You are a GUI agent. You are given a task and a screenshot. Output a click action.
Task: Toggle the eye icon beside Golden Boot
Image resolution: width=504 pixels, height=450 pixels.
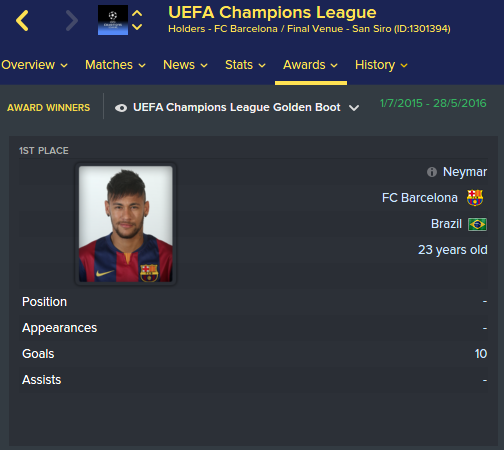point(121,108)
